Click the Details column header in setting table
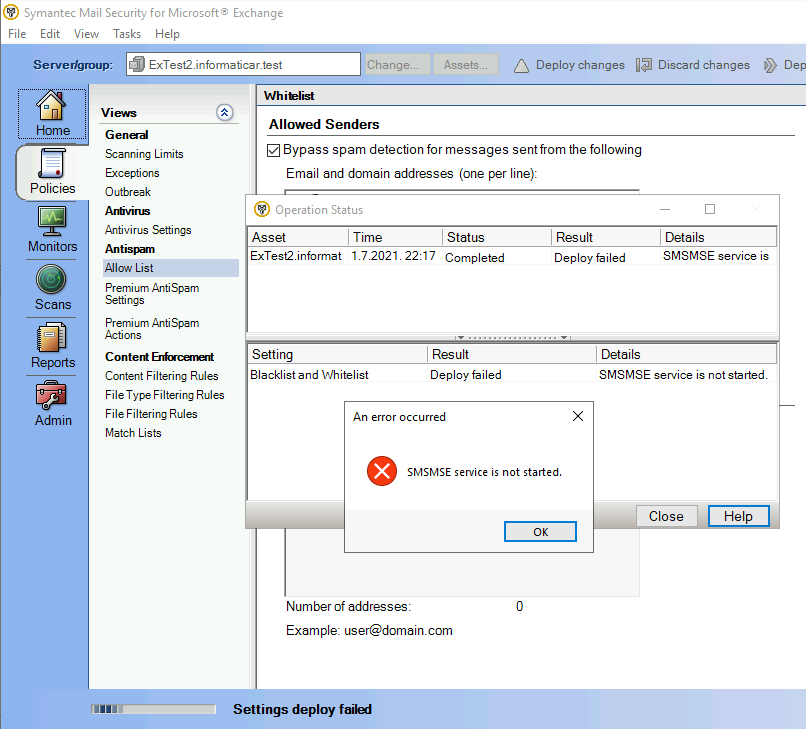The height and width of the screenshot is (729, 806). point(686,354)
